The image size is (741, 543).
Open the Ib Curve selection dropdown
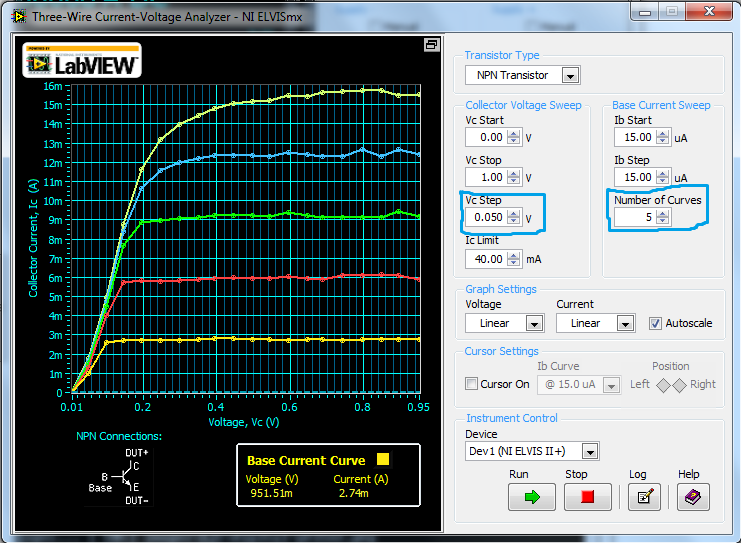coord(612,386)
